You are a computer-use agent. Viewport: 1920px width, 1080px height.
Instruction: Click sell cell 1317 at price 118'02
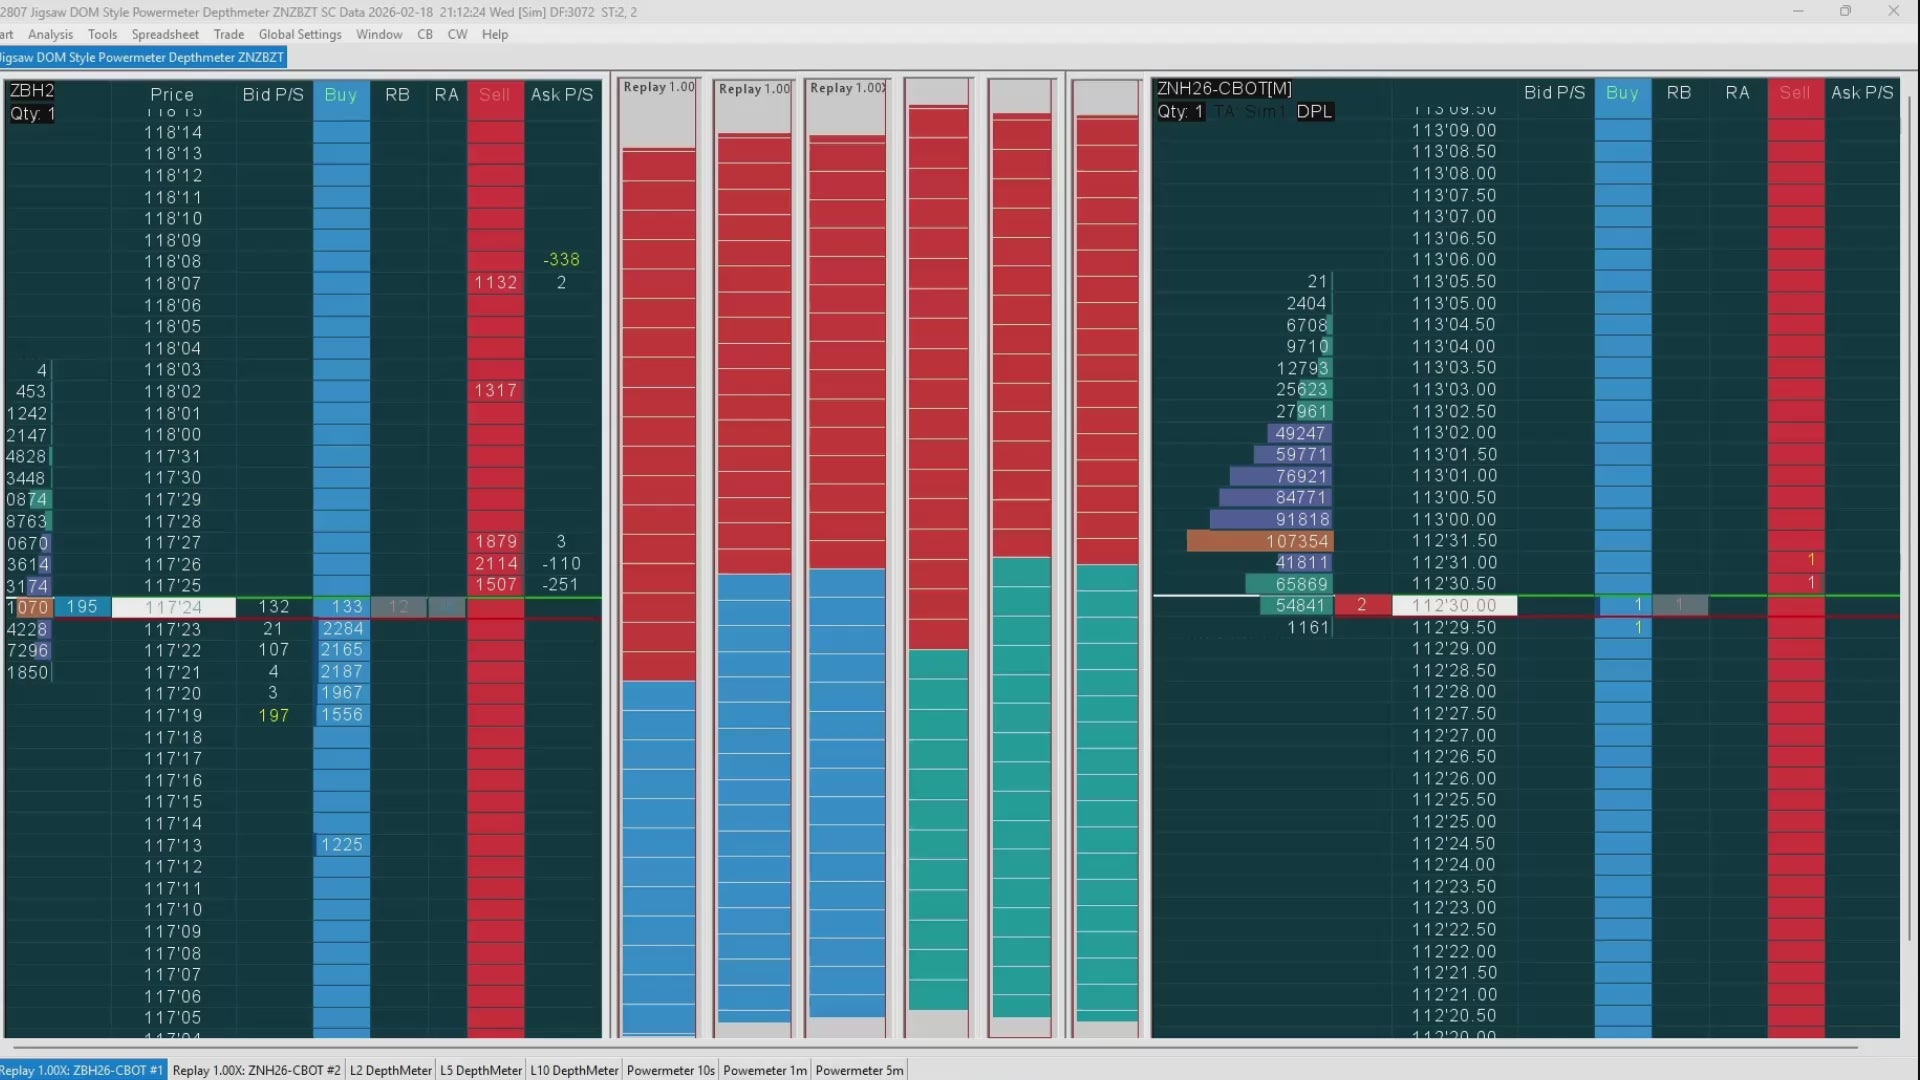tap(496, 391)
